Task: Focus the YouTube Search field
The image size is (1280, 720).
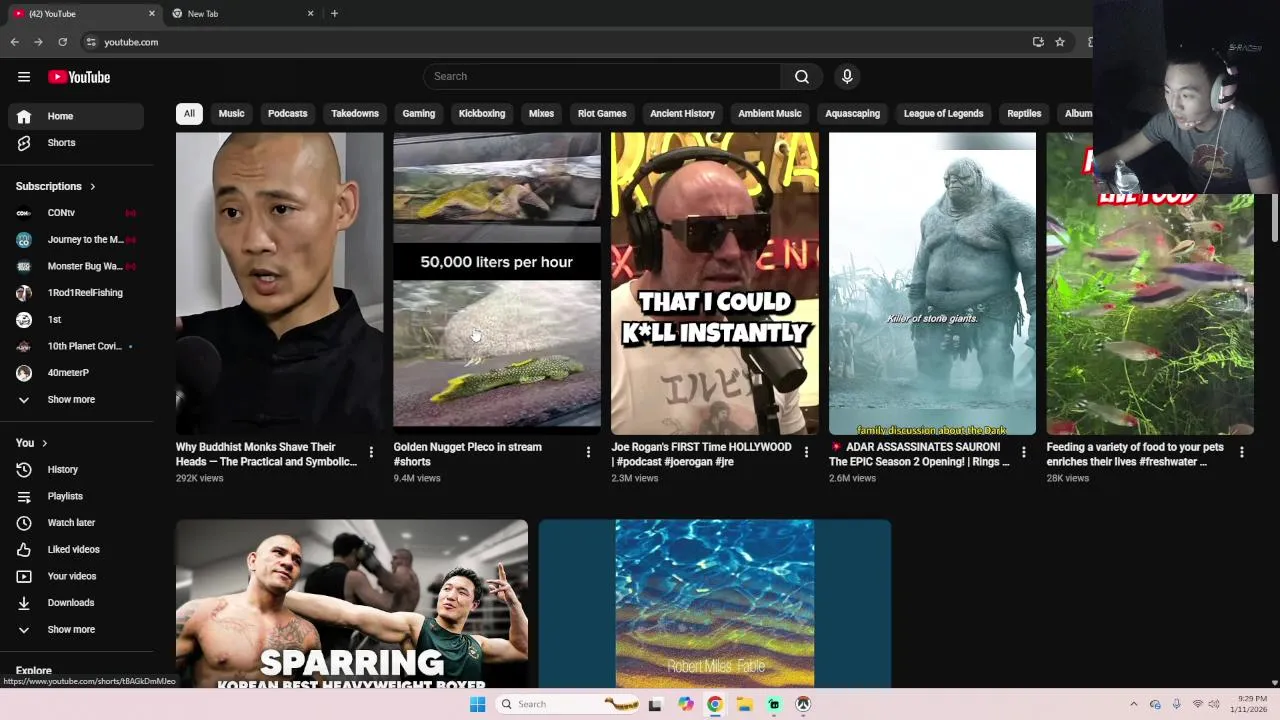Action: coord(603,76)
